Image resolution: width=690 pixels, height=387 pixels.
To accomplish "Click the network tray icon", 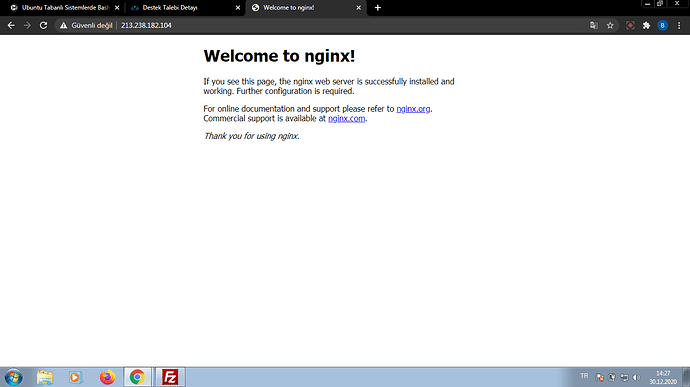I will 624,377.
